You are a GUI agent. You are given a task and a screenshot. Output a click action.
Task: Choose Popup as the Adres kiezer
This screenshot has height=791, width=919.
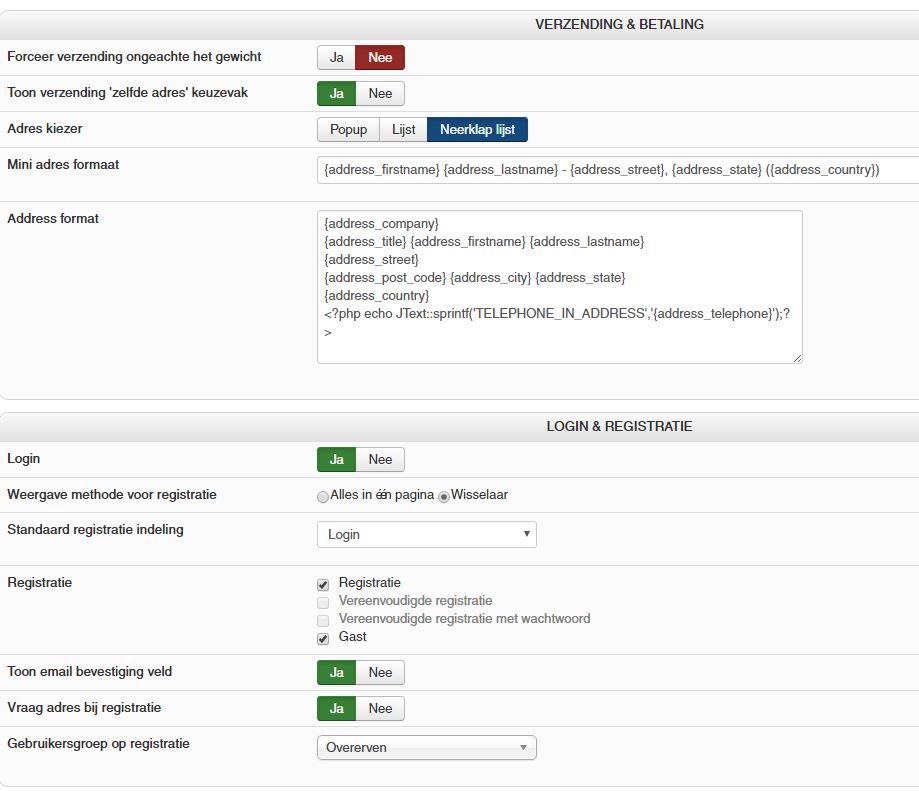tap(348, 130)
